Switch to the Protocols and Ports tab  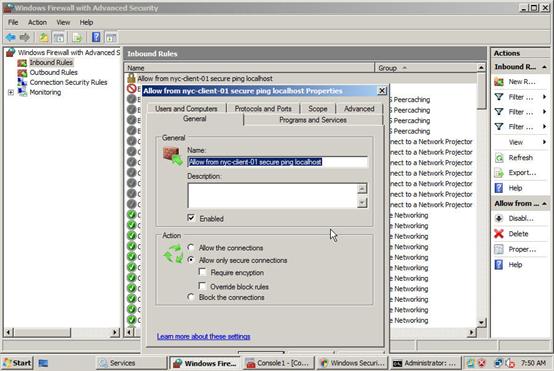pyautogui.click(x=263, y=109)
